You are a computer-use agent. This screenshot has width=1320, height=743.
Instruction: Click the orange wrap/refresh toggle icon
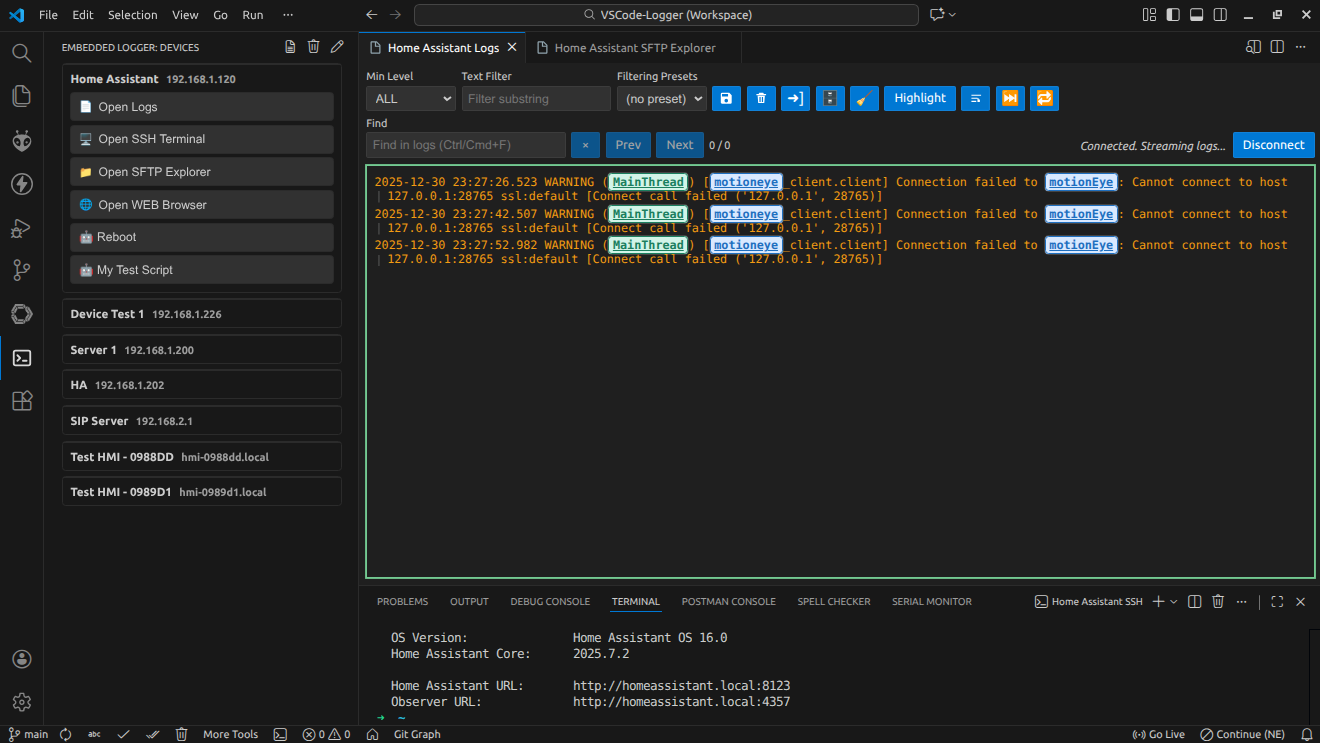click(x=1044, y=98)
